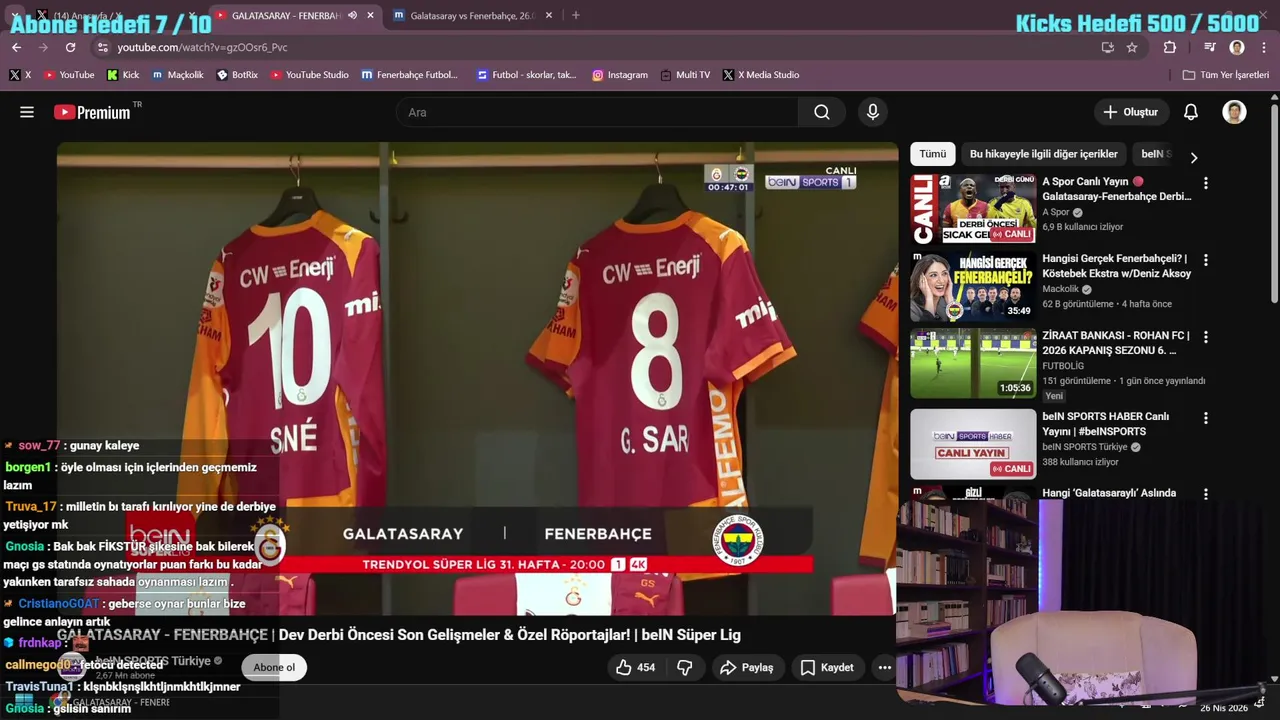Open the BotRix bookmark
1280x720 pixels.
237,75
